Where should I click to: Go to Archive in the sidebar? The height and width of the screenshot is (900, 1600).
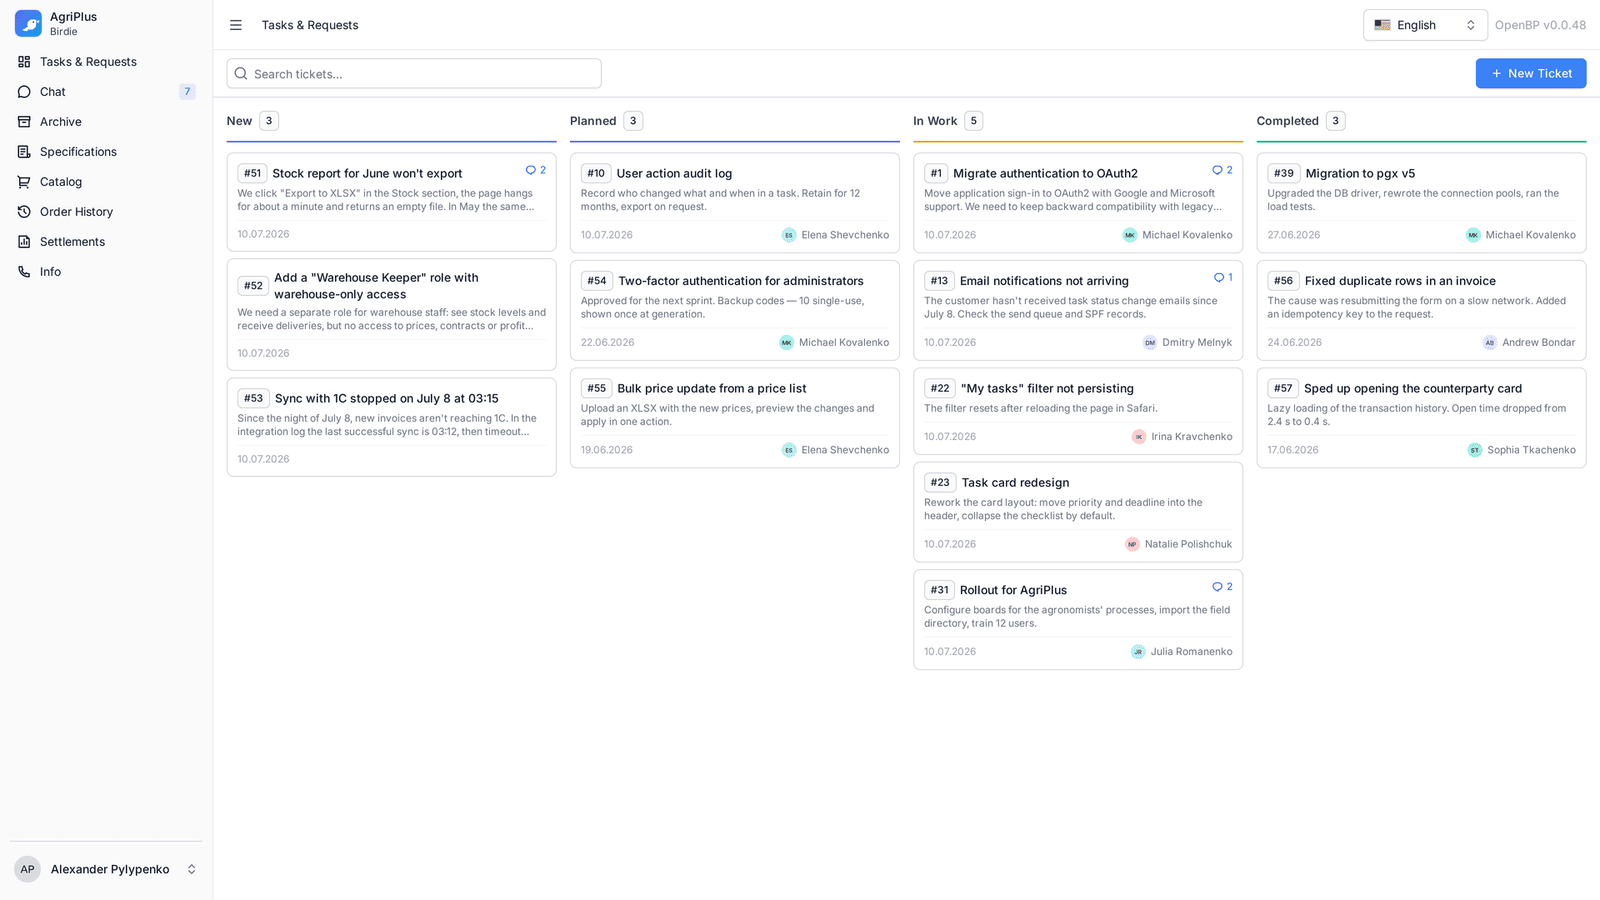pos(106,122)
